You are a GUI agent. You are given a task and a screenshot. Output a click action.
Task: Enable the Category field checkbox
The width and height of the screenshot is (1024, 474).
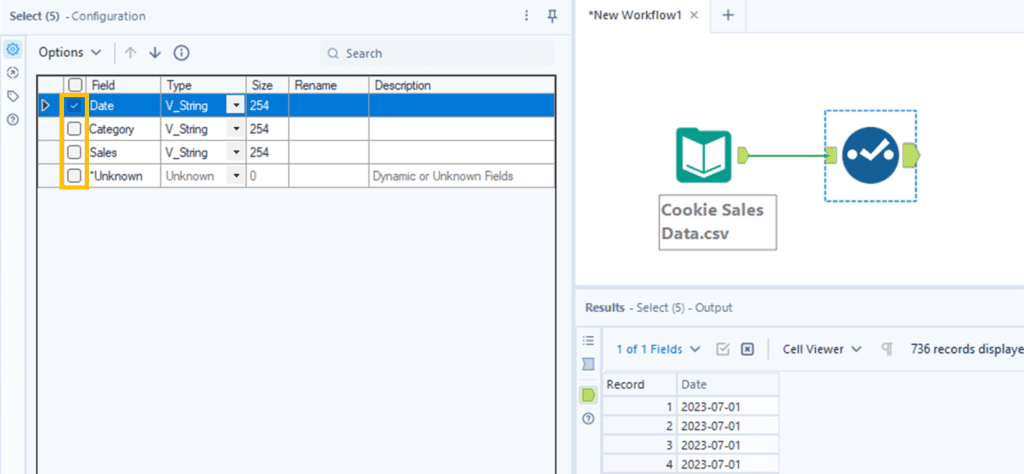75,129
